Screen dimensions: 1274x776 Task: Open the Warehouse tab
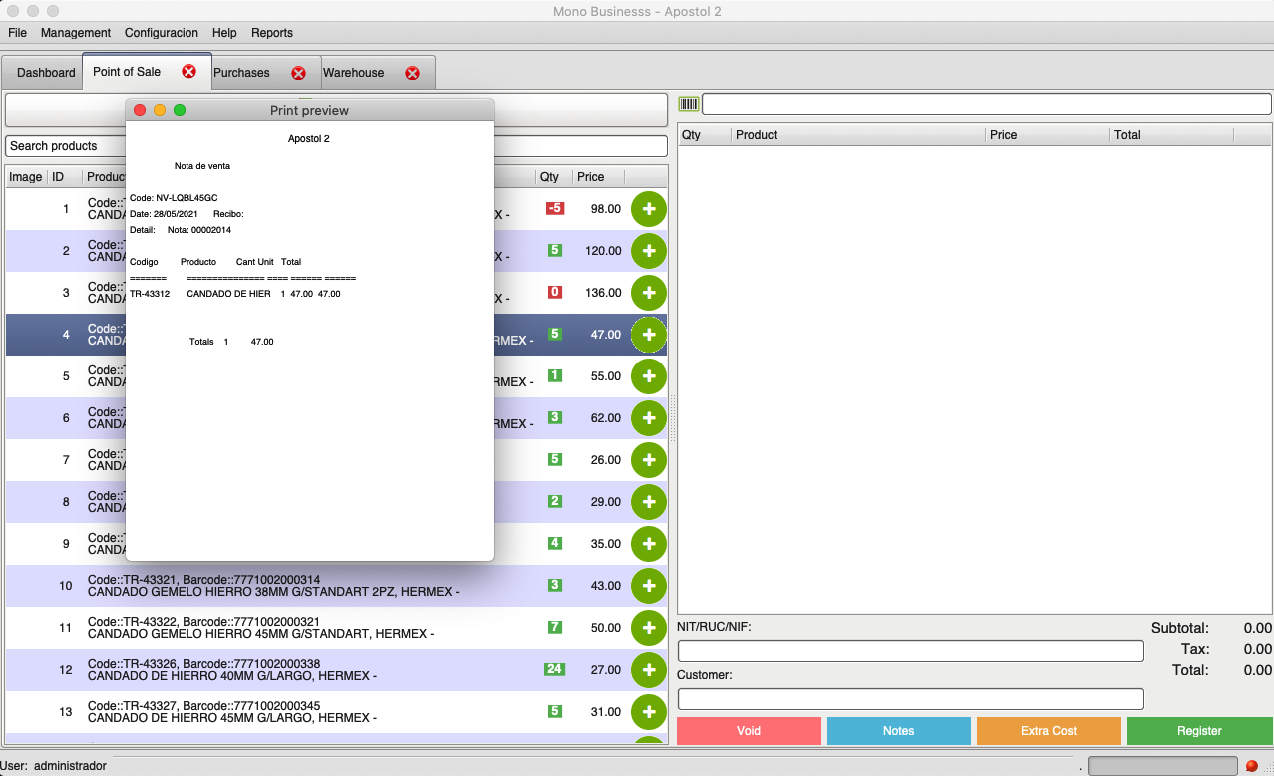click(354, 73)
